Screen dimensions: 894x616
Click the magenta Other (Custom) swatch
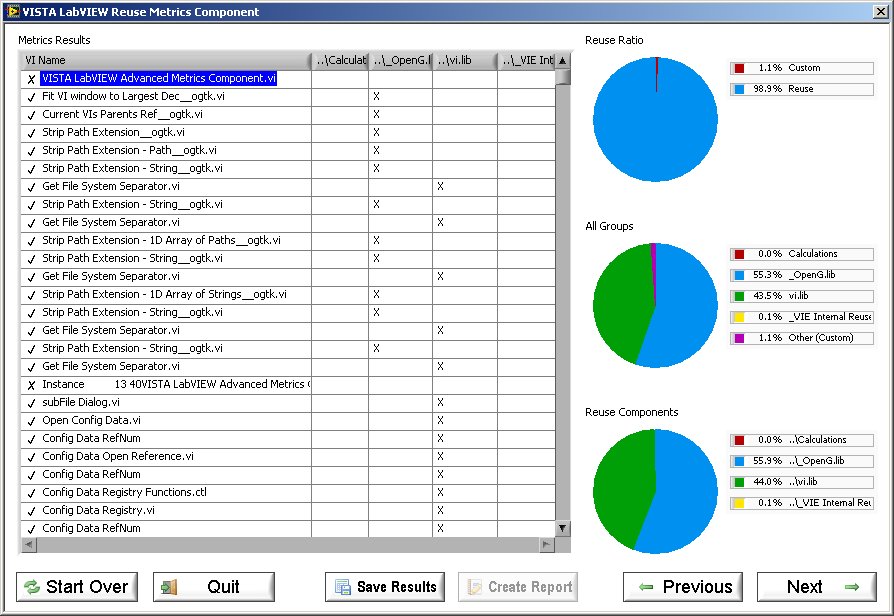739,339
